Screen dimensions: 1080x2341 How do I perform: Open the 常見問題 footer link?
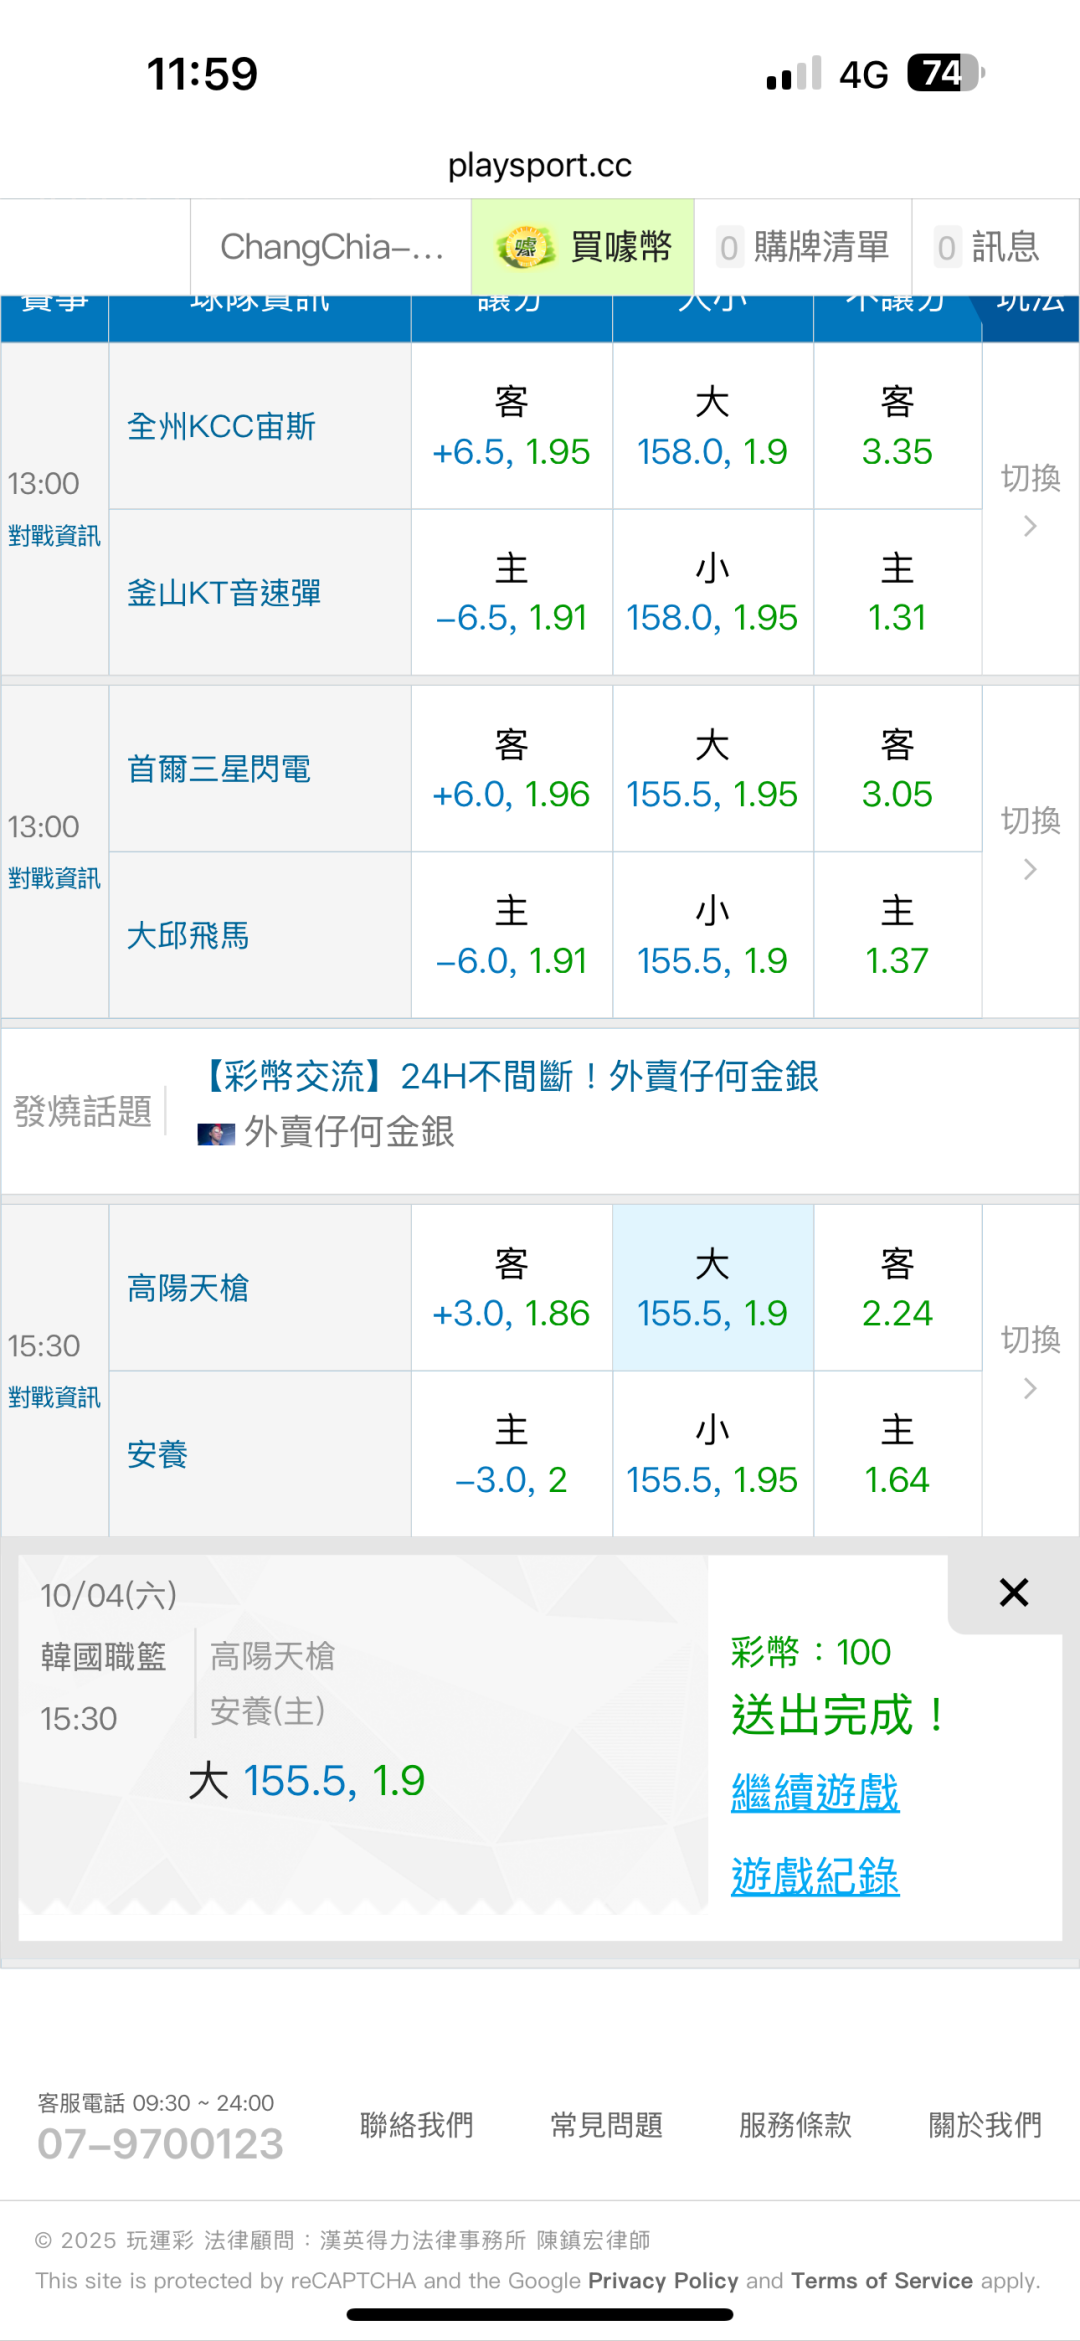(x=606, y=2125)
